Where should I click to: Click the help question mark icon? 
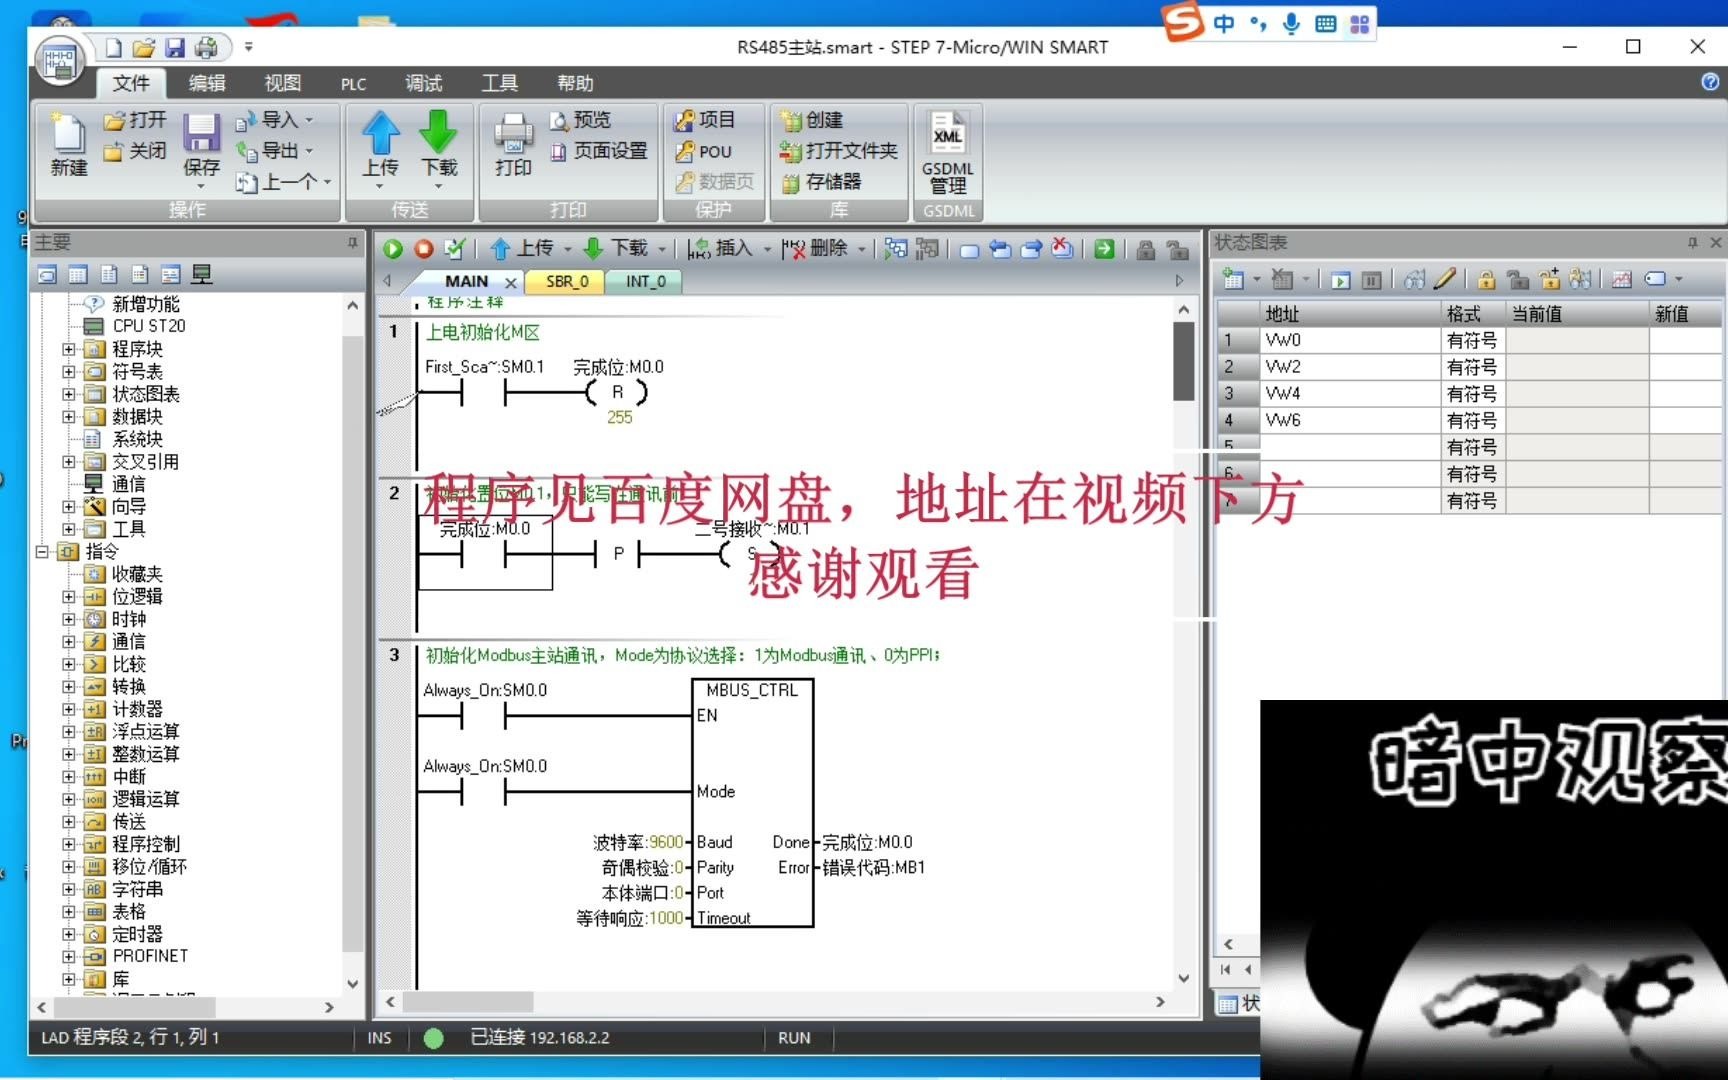click(1709, 82)
